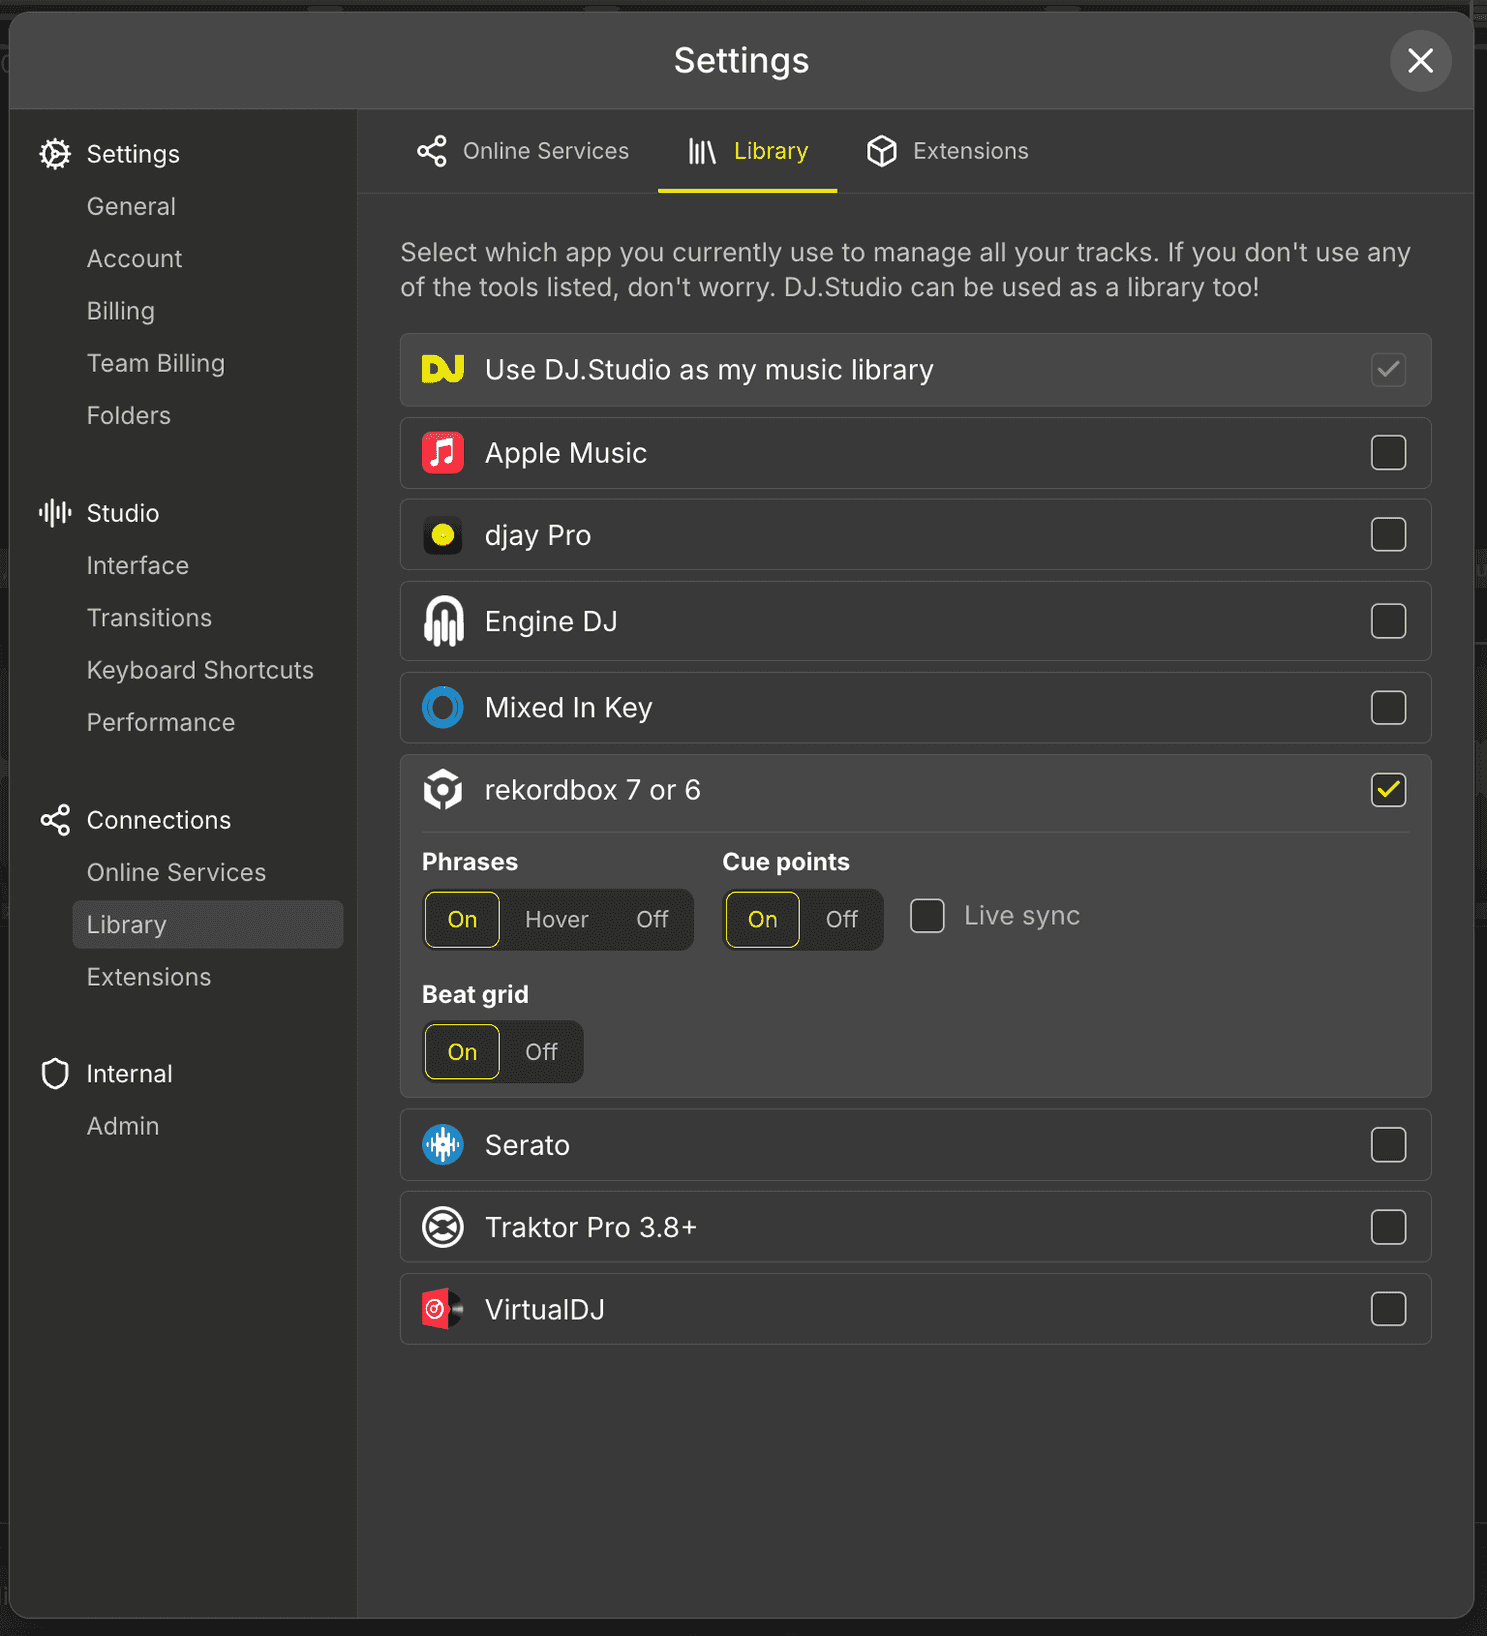This screenshot has height=1636, width=1487.
Task: Click the Online Services tab share icon
Action: coord(432,151)
